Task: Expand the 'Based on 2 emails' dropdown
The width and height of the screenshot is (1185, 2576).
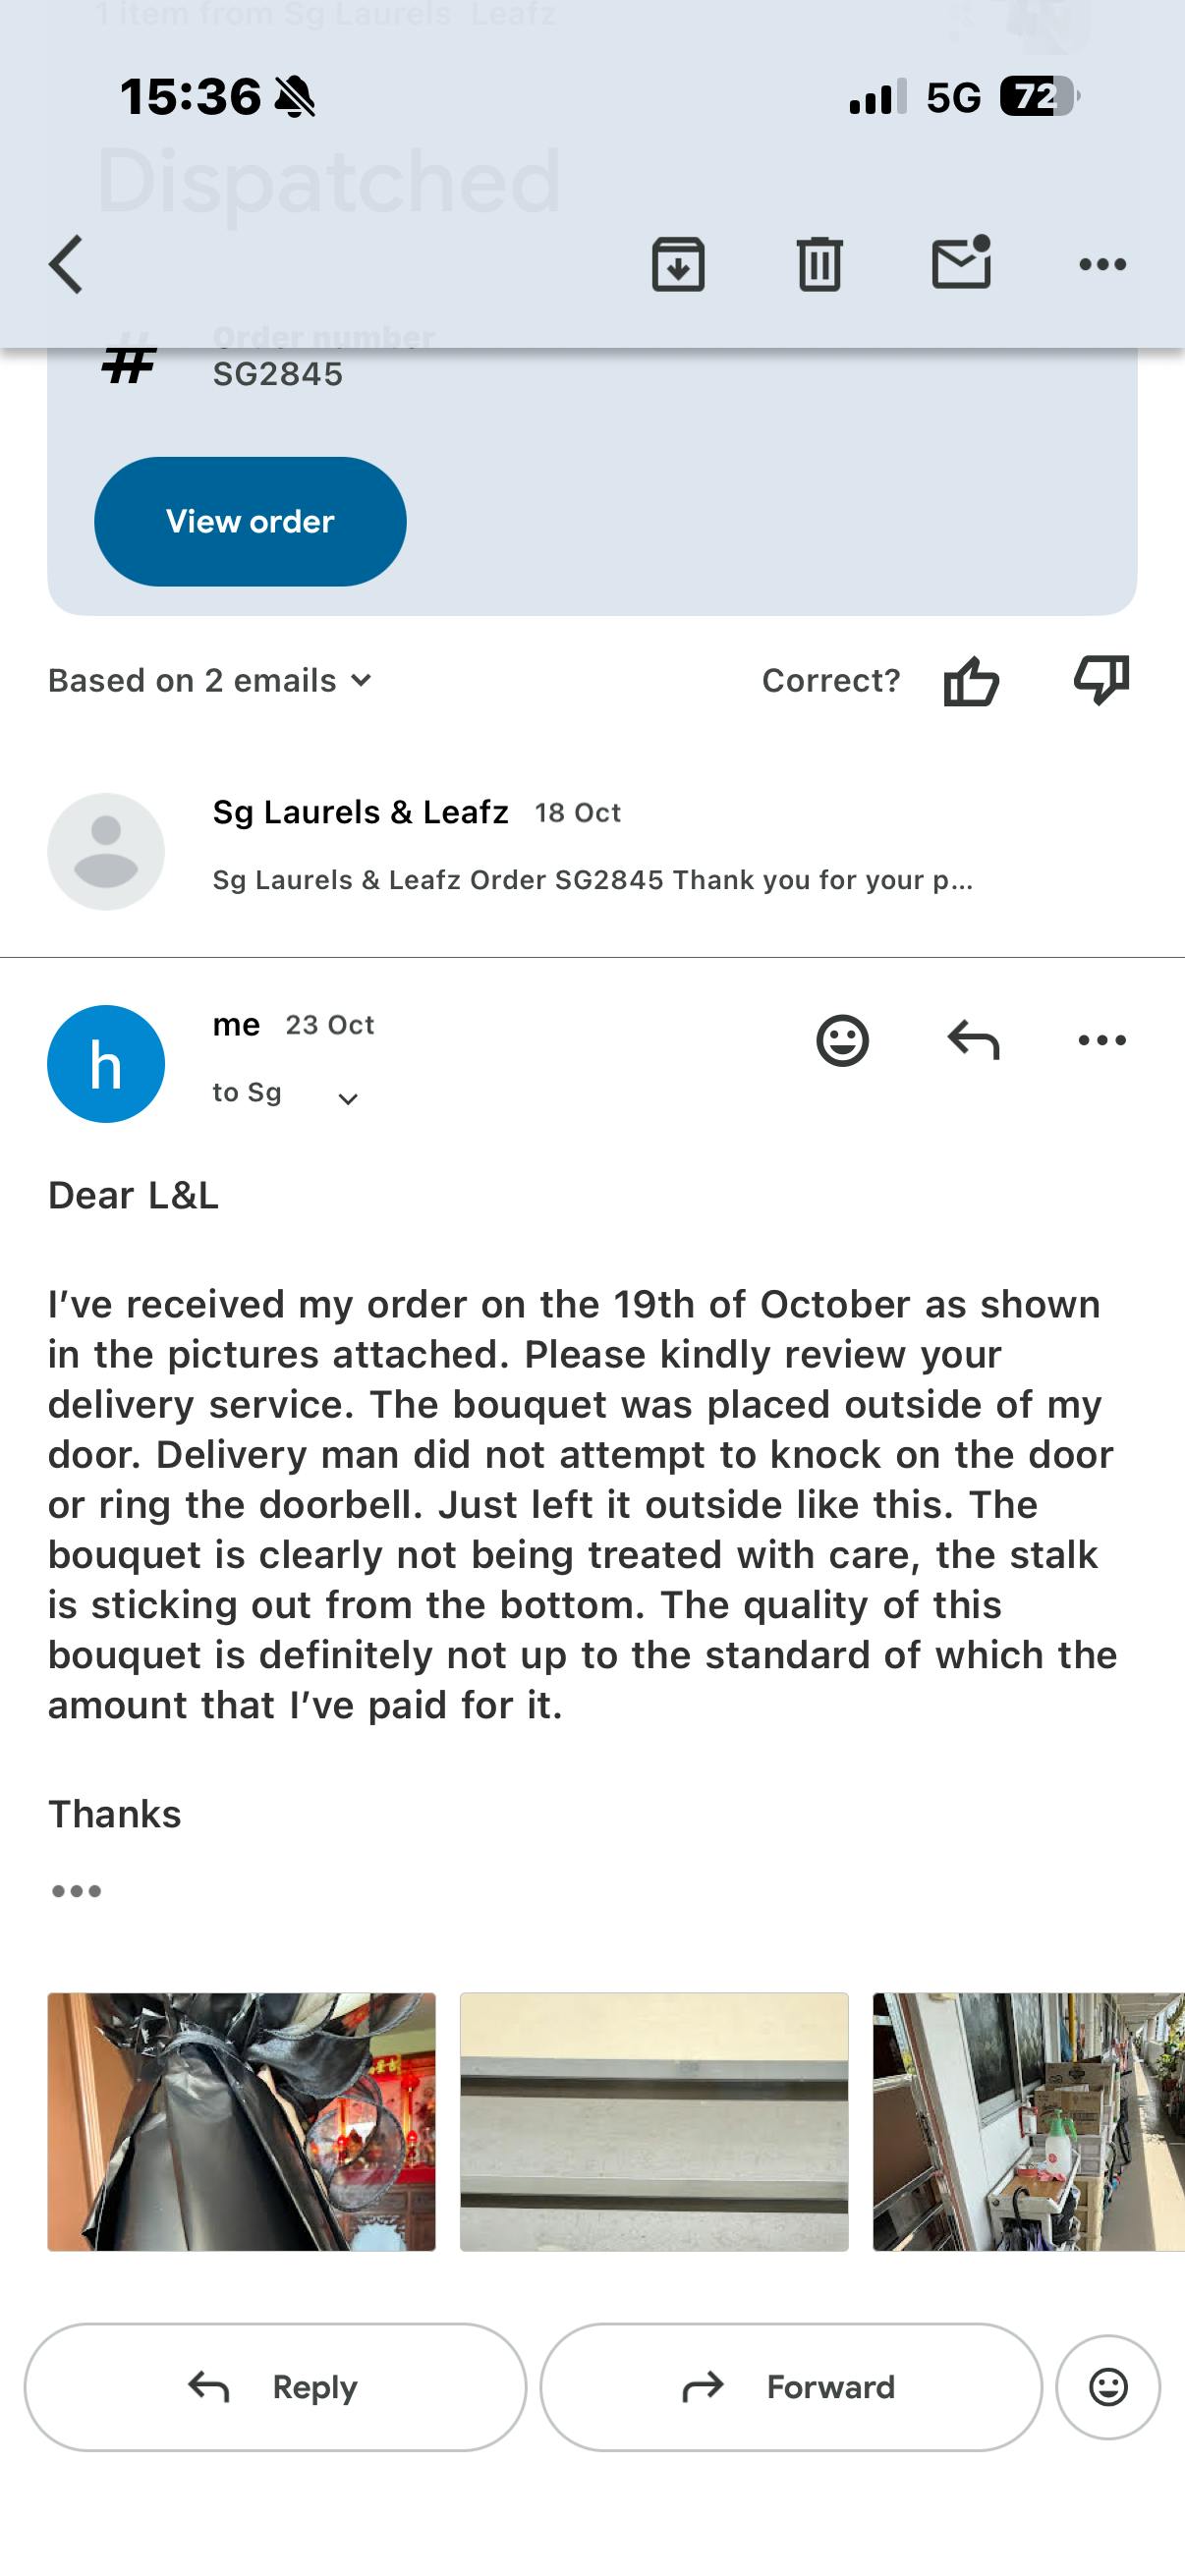Action: (x=211, y=681)
